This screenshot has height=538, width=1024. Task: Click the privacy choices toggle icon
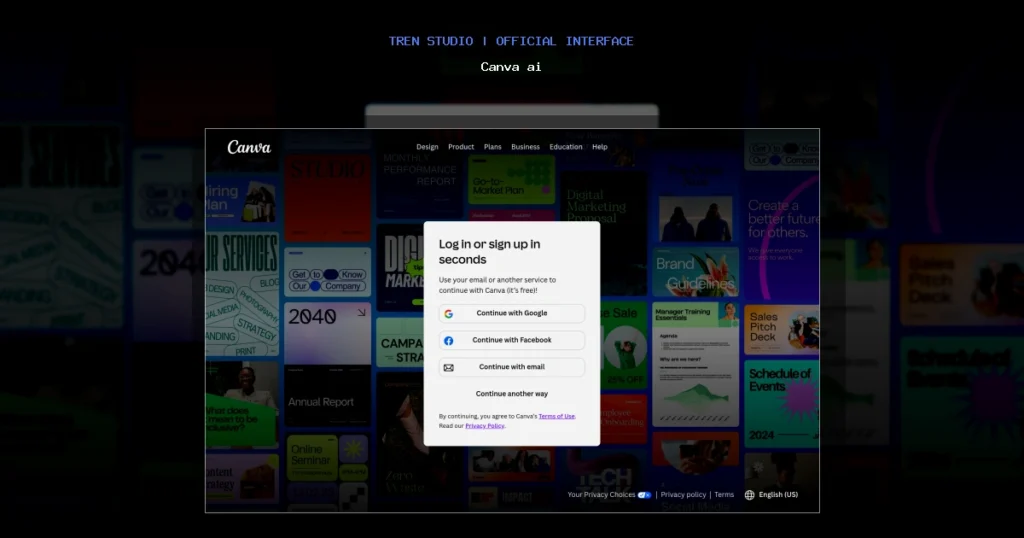point(644,495)
